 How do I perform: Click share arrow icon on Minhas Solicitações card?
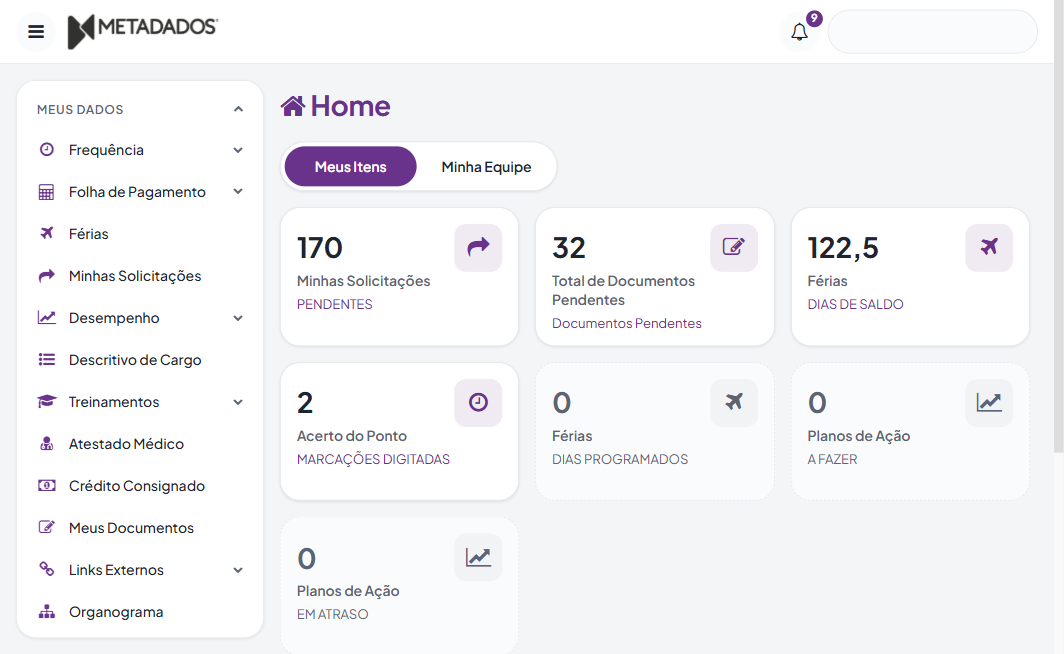click(478, 248)
